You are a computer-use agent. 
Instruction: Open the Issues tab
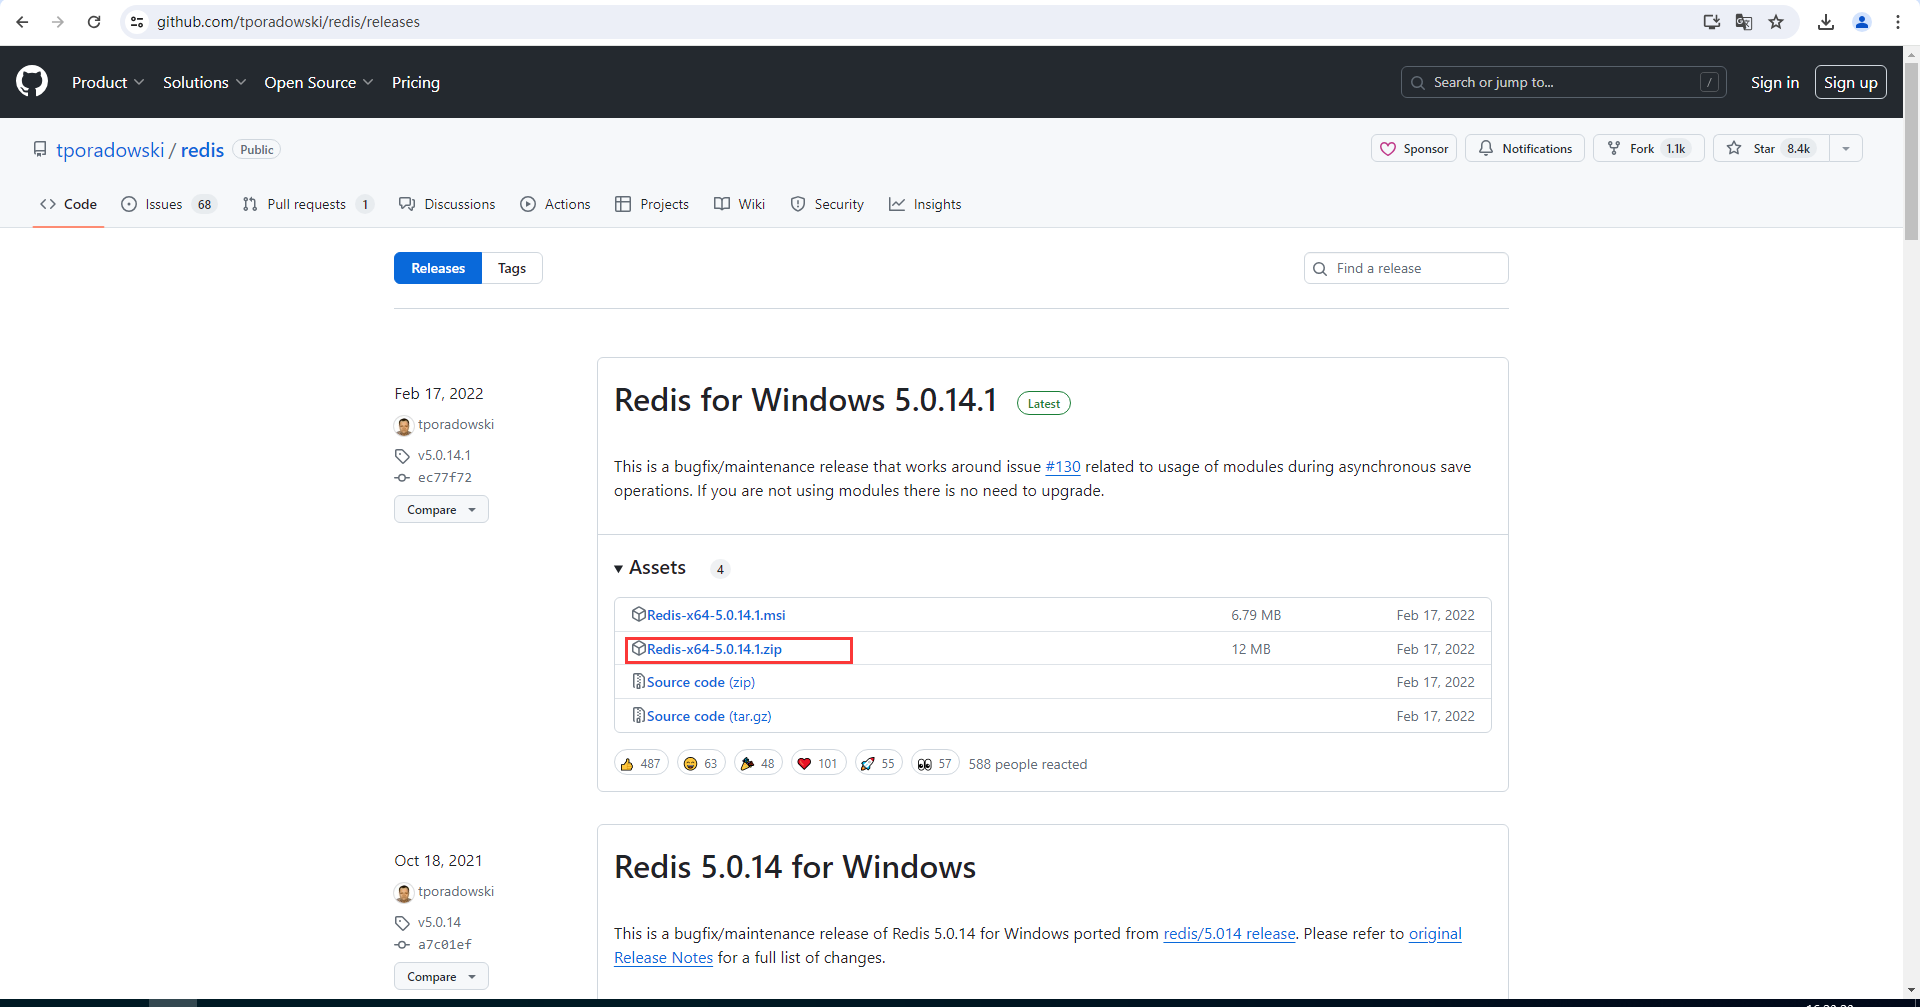click(x=167, y=204)
